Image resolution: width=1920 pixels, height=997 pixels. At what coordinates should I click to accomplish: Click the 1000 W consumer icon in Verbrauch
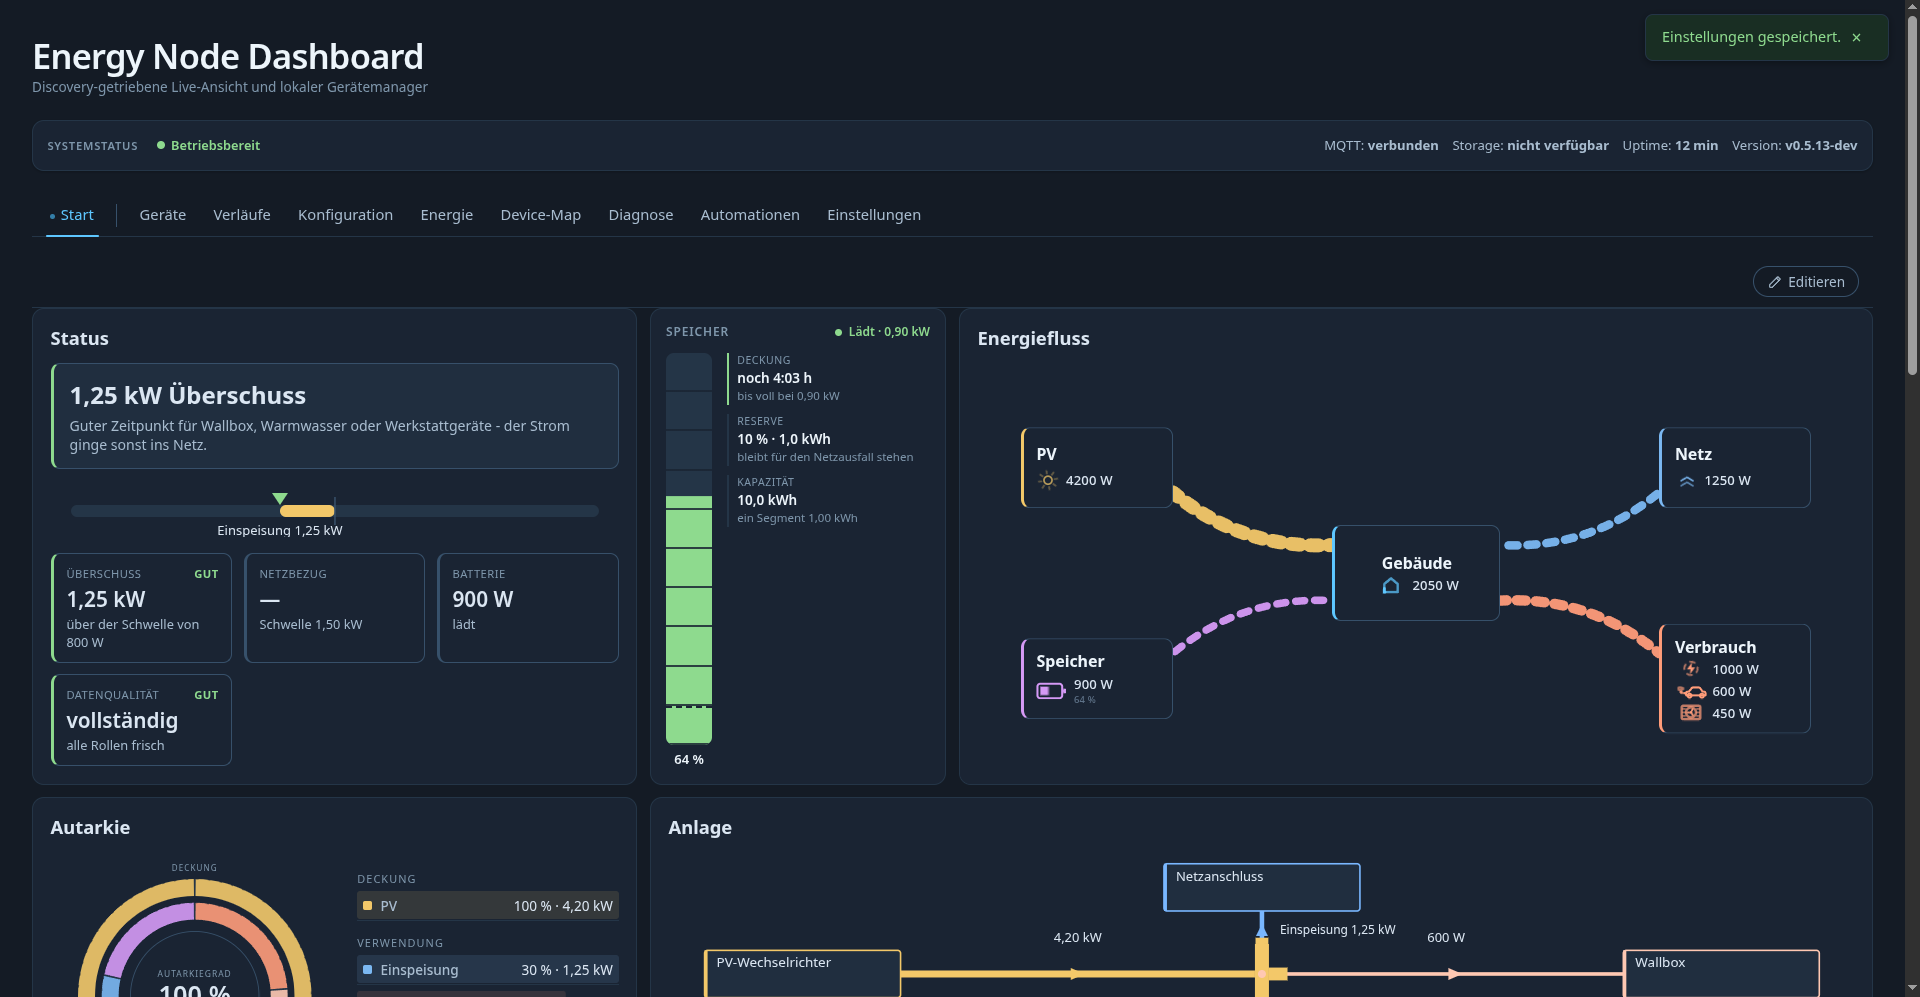(1691, 669)
